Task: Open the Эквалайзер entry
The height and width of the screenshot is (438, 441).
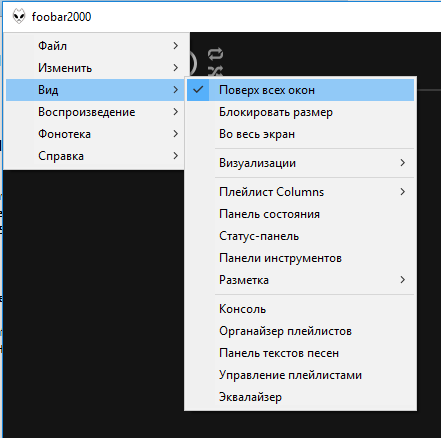Action: point(300,397)
